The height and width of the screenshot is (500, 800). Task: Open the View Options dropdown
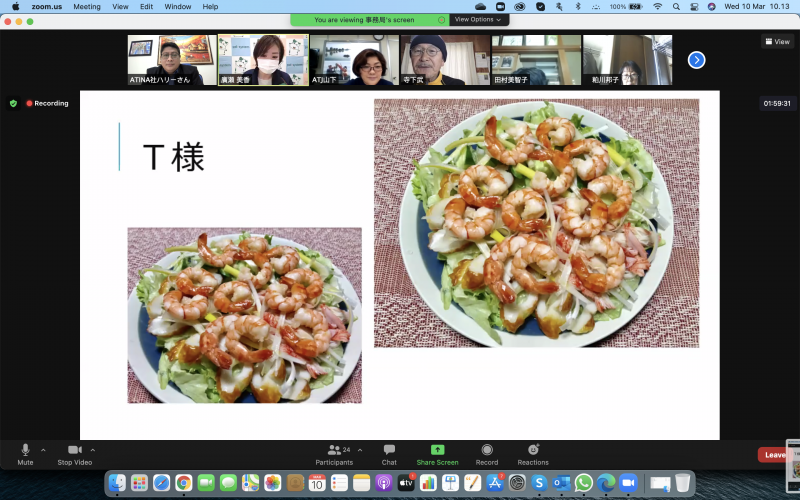point(478,19)
